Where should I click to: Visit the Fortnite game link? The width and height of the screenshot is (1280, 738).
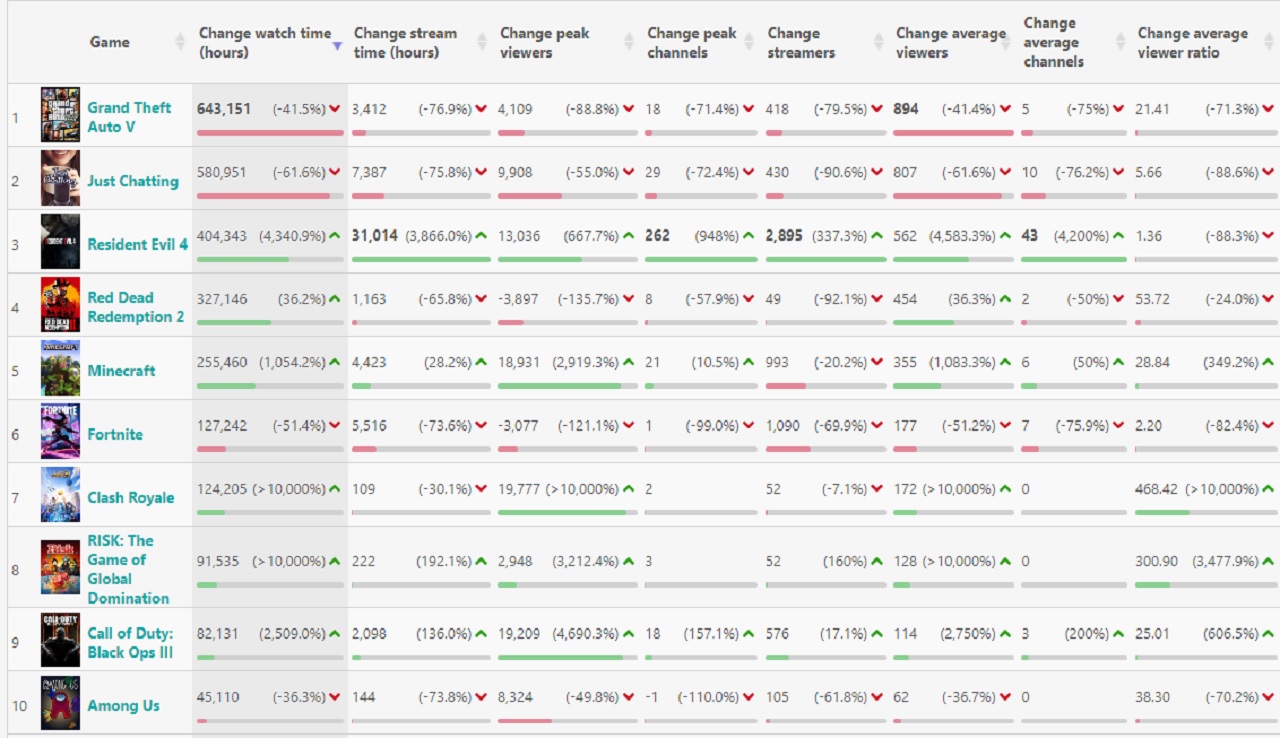point(115,434)
